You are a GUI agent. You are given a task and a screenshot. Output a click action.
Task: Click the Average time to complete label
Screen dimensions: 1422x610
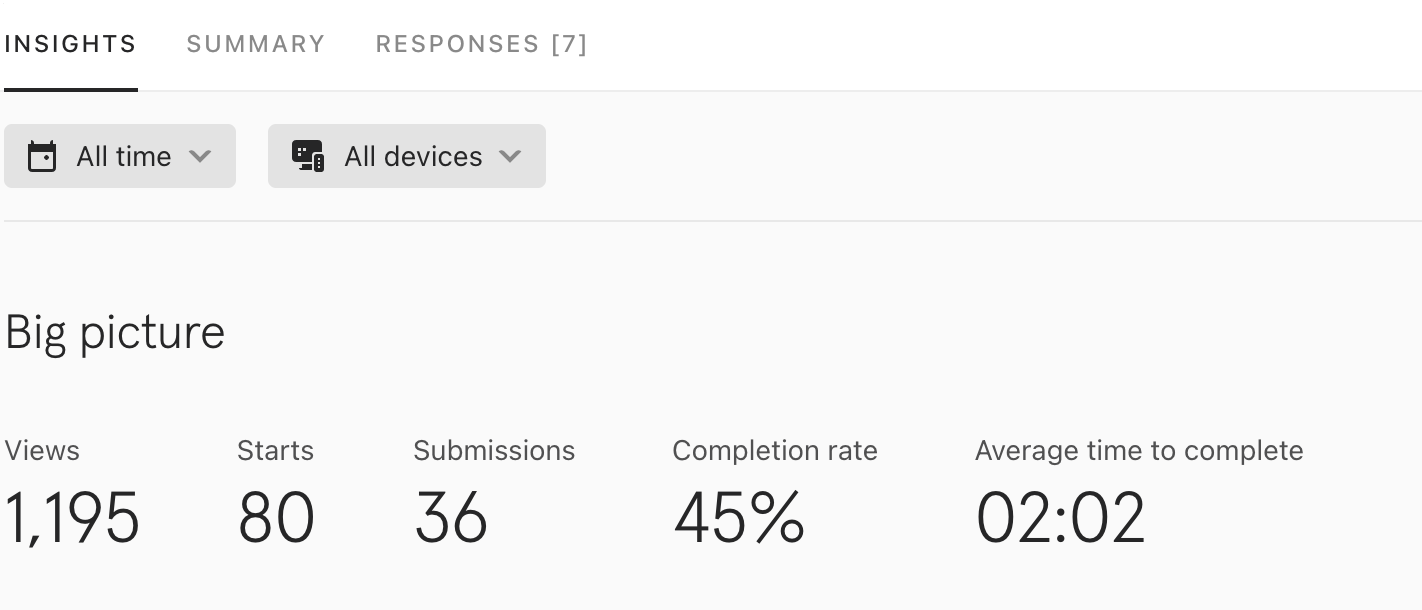pyautogui.click(x=1139, y=451)
